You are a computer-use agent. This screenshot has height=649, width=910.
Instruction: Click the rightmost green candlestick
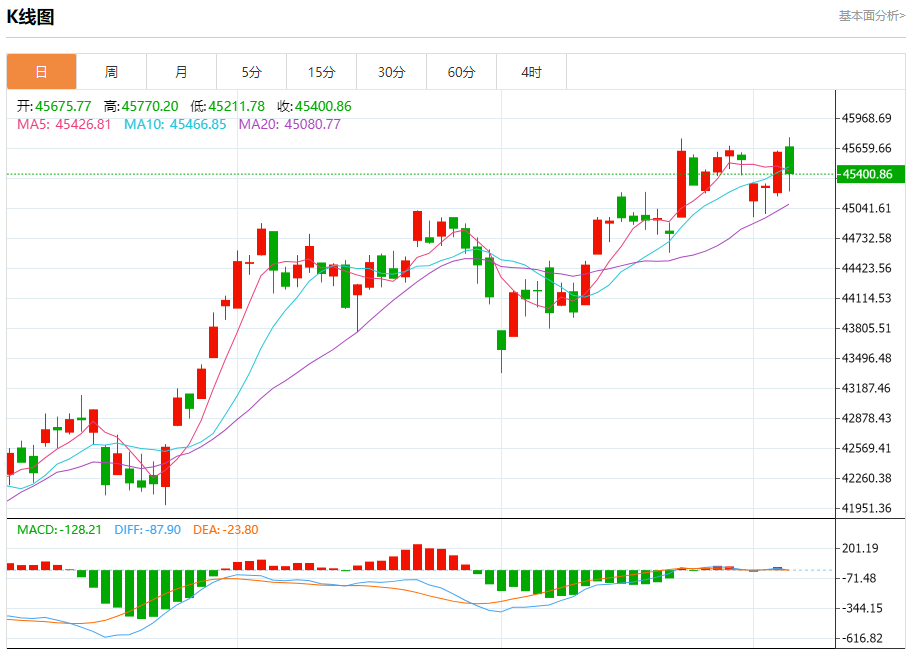pyautogui.click(x=789, y=160)
